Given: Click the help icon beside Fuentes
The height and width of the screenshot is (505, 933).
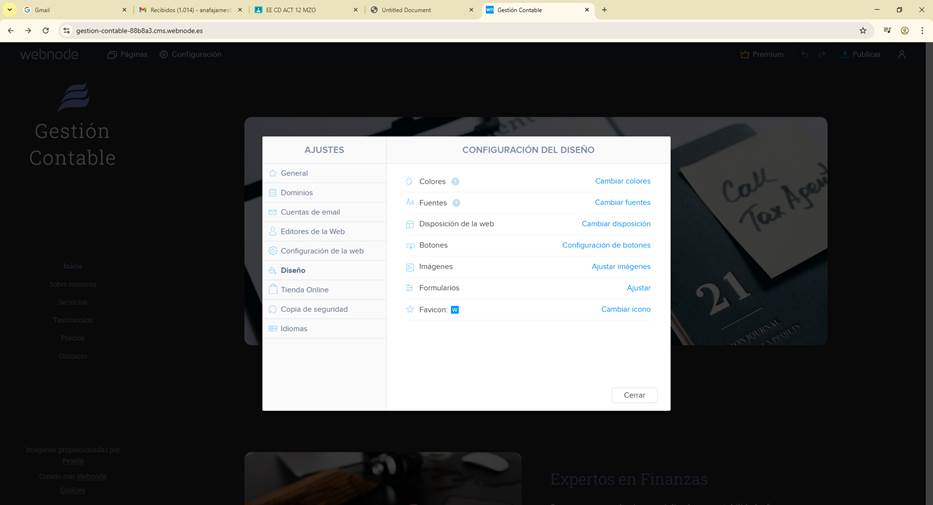Looking at the screenshot, I should (x=456, y=203).
